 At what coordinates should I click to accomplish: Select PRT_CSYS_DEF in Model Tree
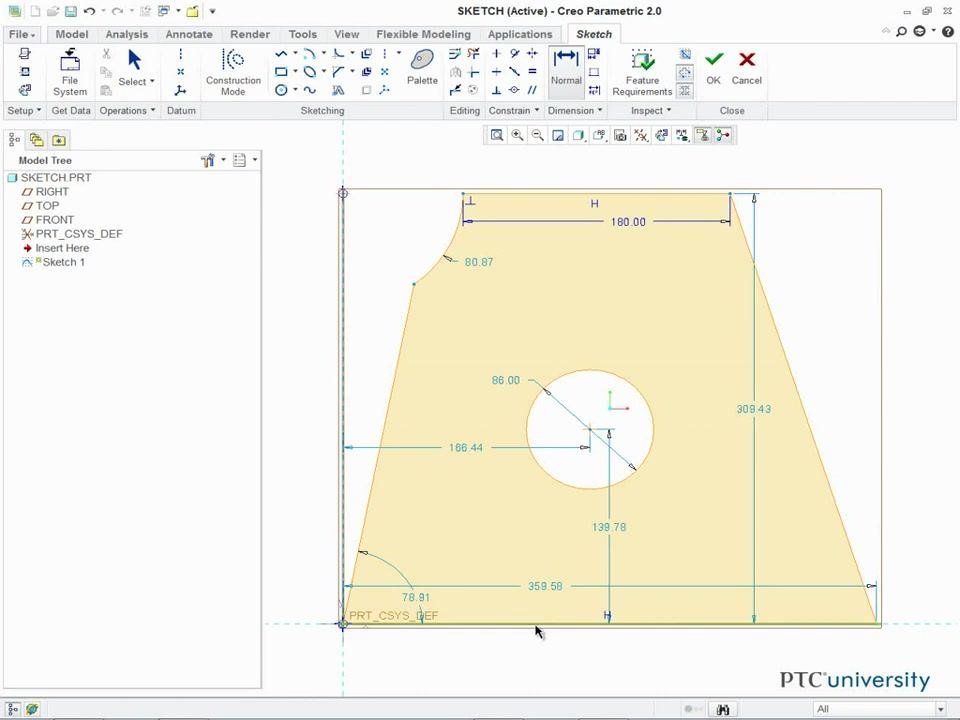coord(79,234)
